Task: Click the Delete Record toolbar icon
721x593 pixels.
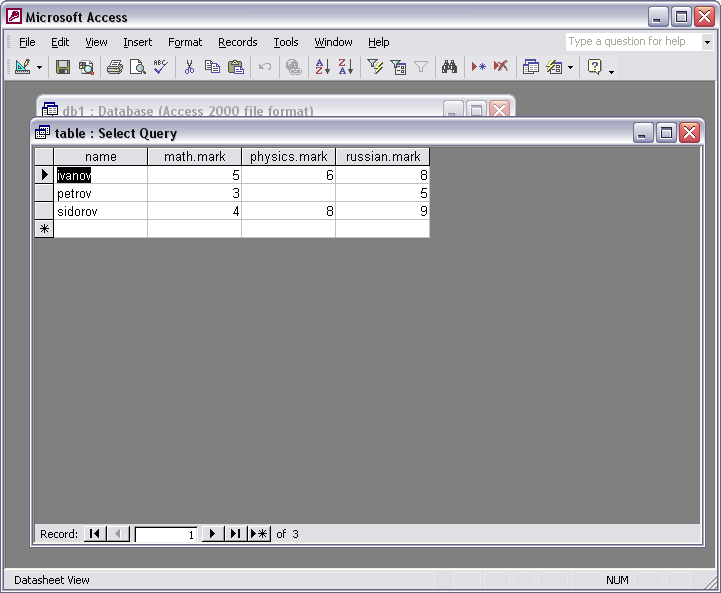Action: pyautogui.click(x=500, y=67)
